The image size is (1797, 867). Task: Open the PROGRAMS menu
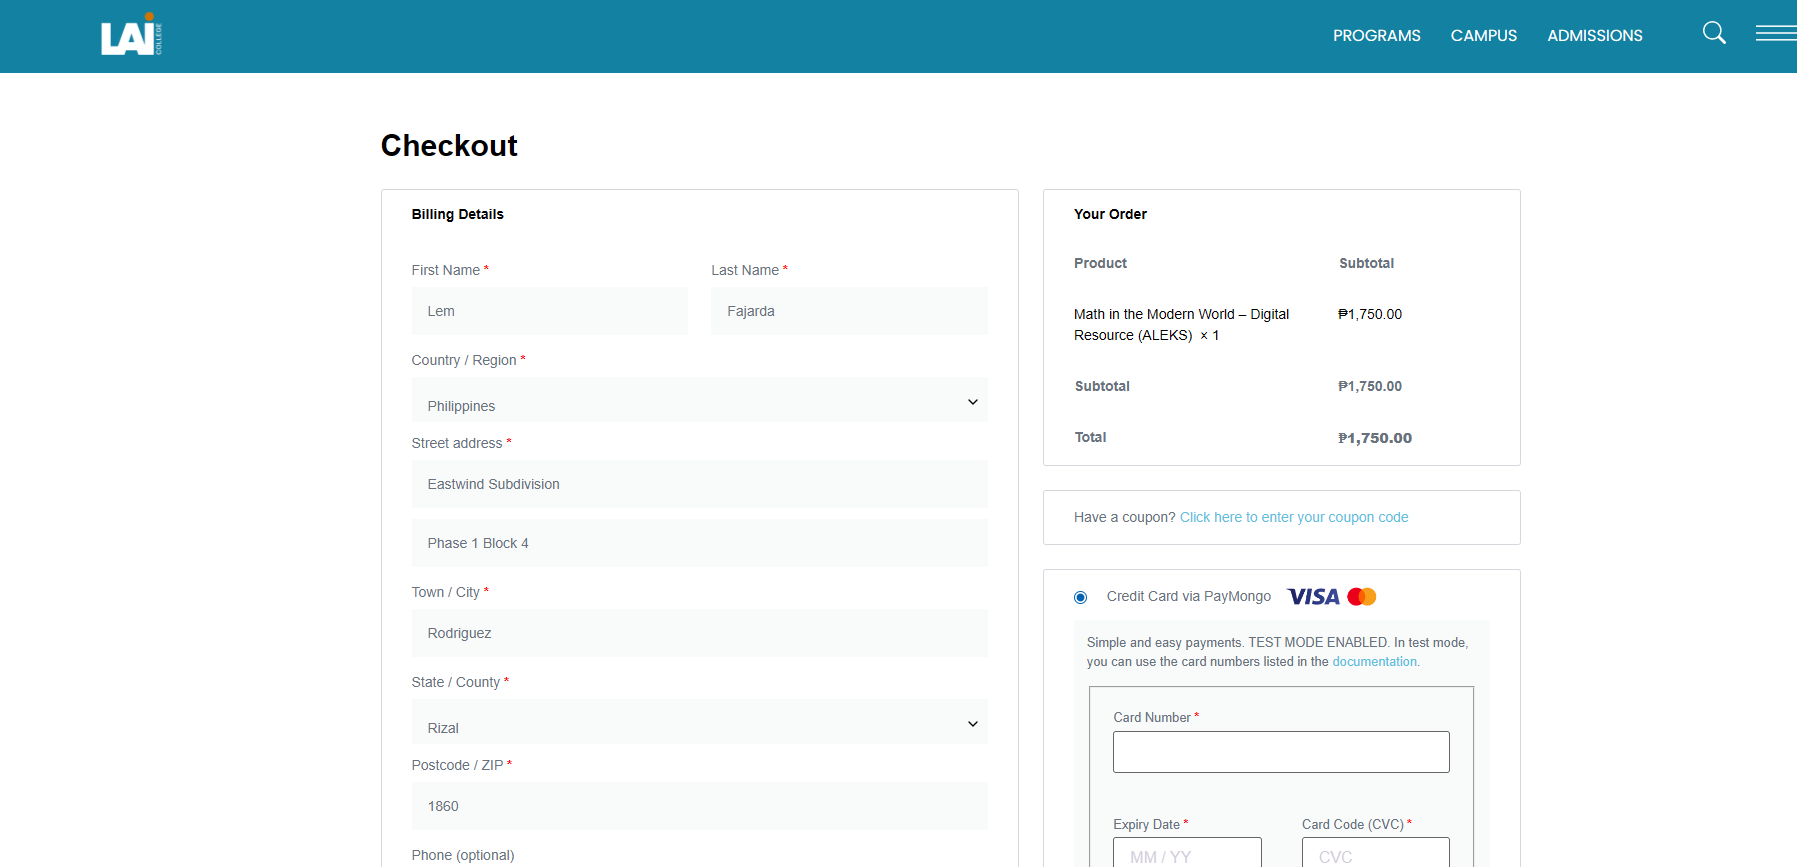click(1376, 36)
